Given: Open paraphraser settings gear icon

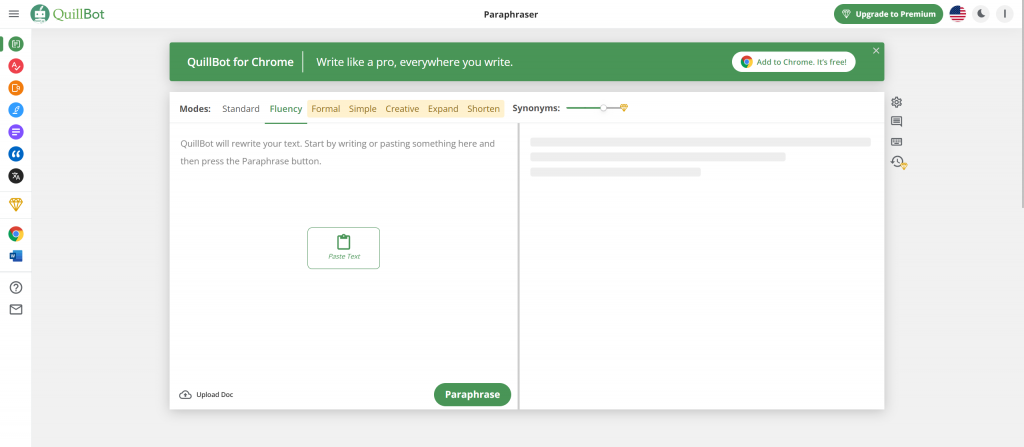Looking at the screenshot, I should click(x=897, y=102).
